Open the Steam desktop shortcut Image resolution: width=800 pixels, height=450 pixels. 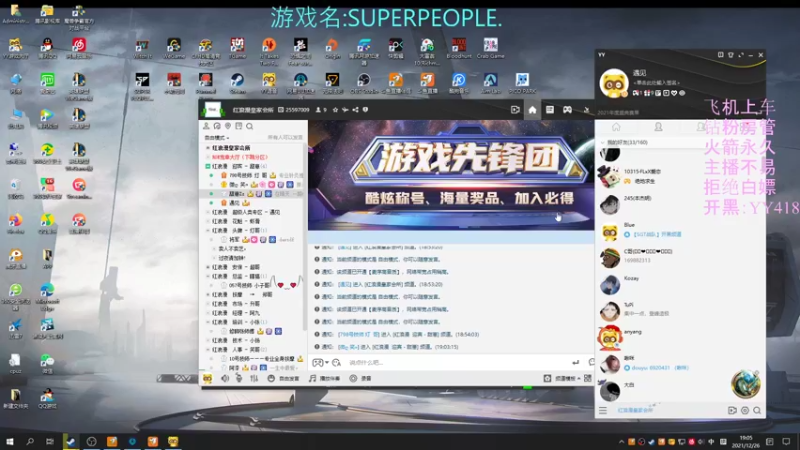coord(237,83)
